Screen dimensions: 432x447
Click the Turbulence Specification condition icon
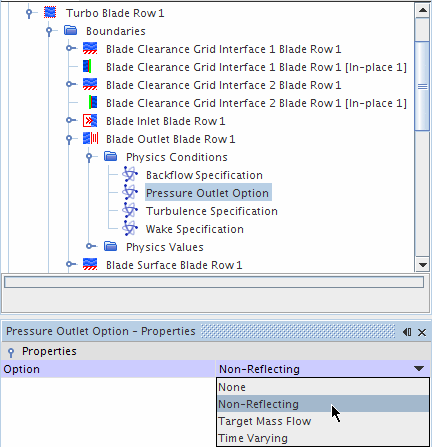coord(130,211)
